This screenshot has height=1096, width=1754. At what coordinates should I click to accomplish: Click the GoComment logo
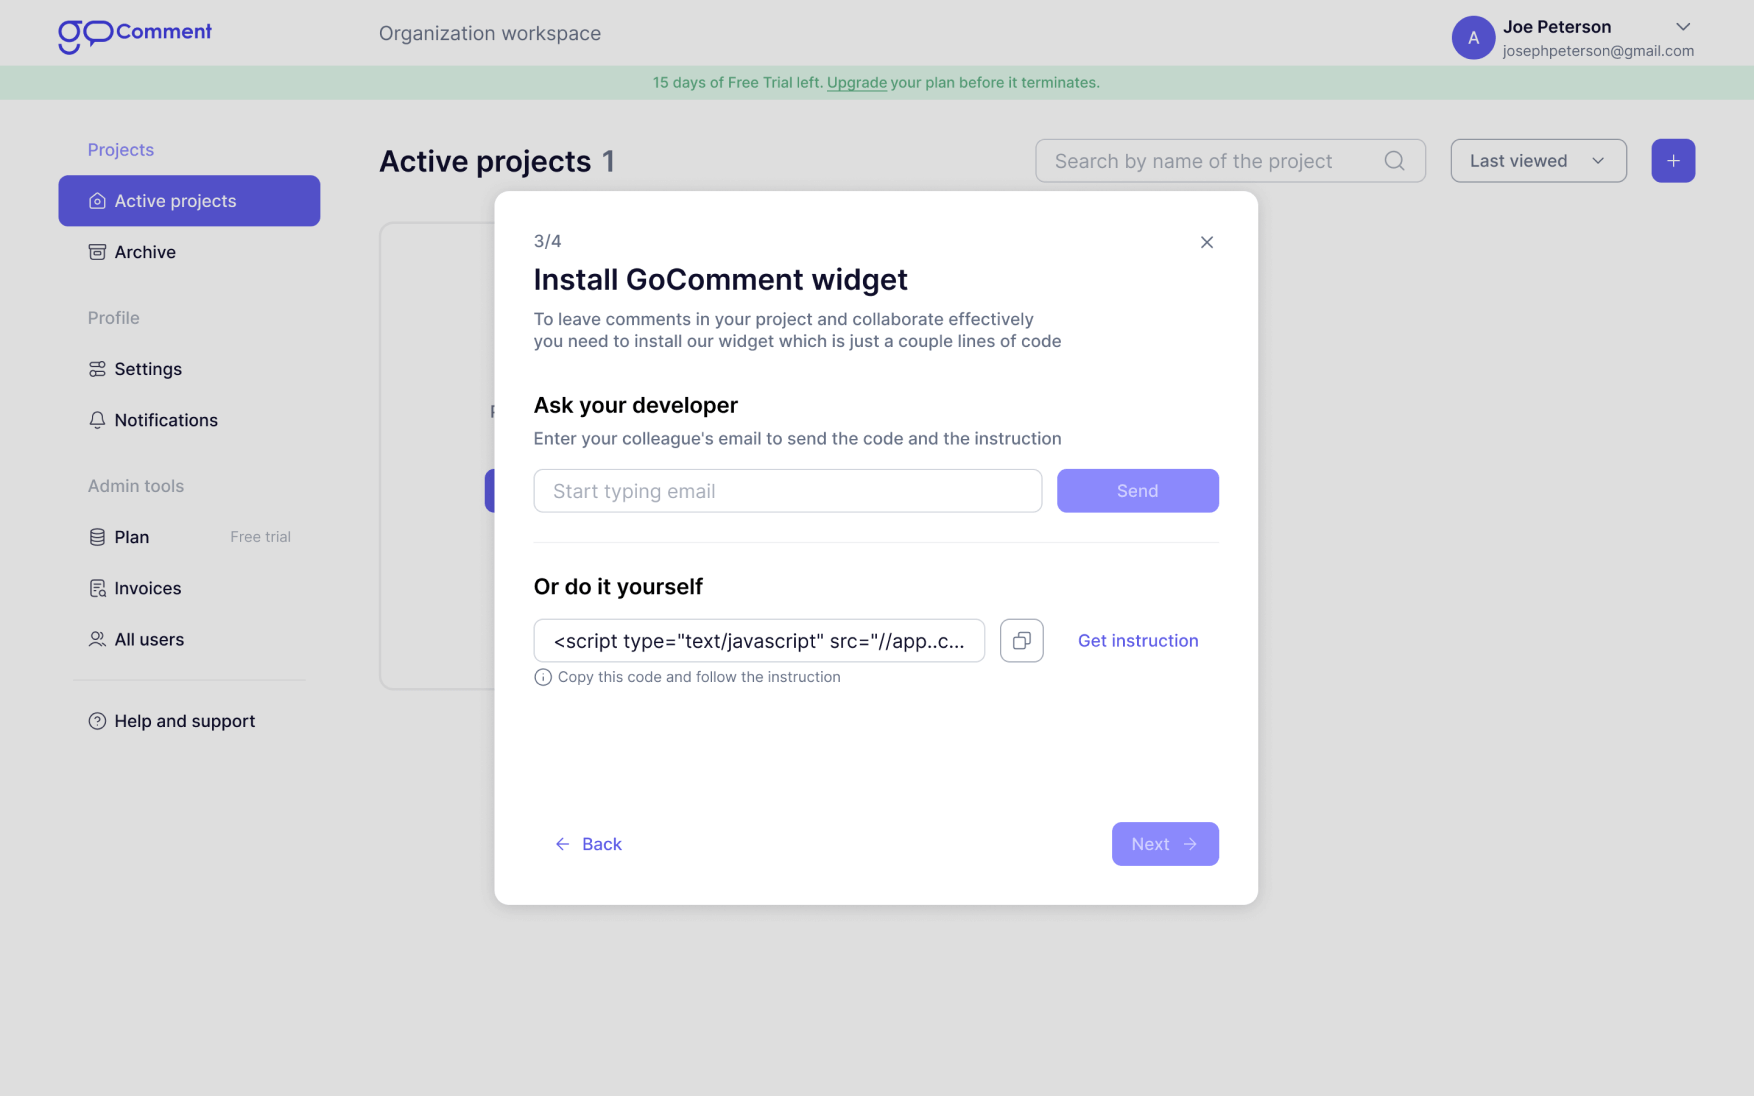[x=135, y=35]
